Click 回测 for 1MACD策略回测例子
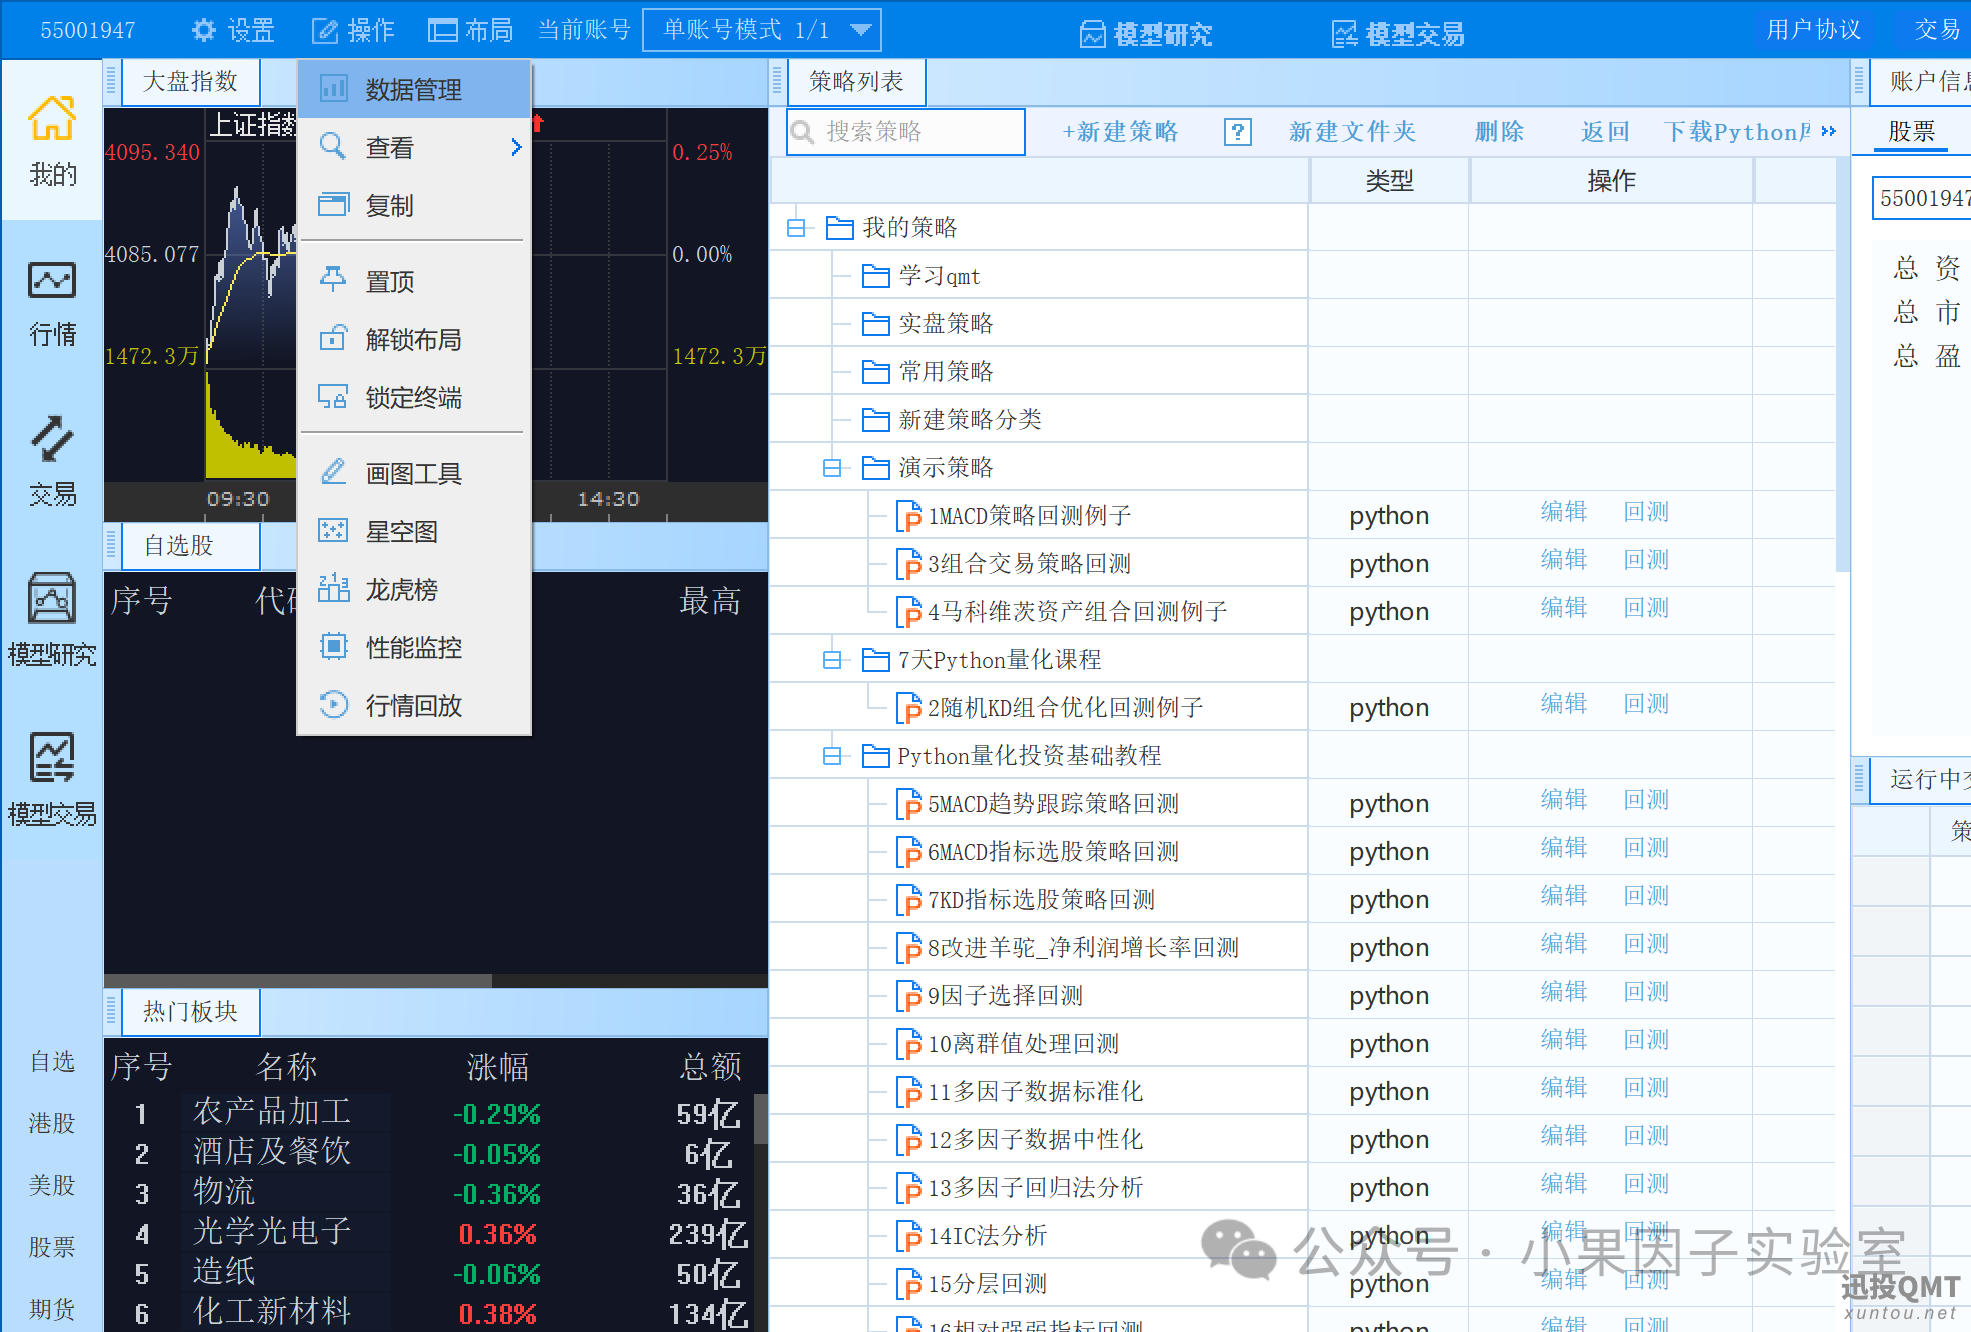 tap(1646, 513)
